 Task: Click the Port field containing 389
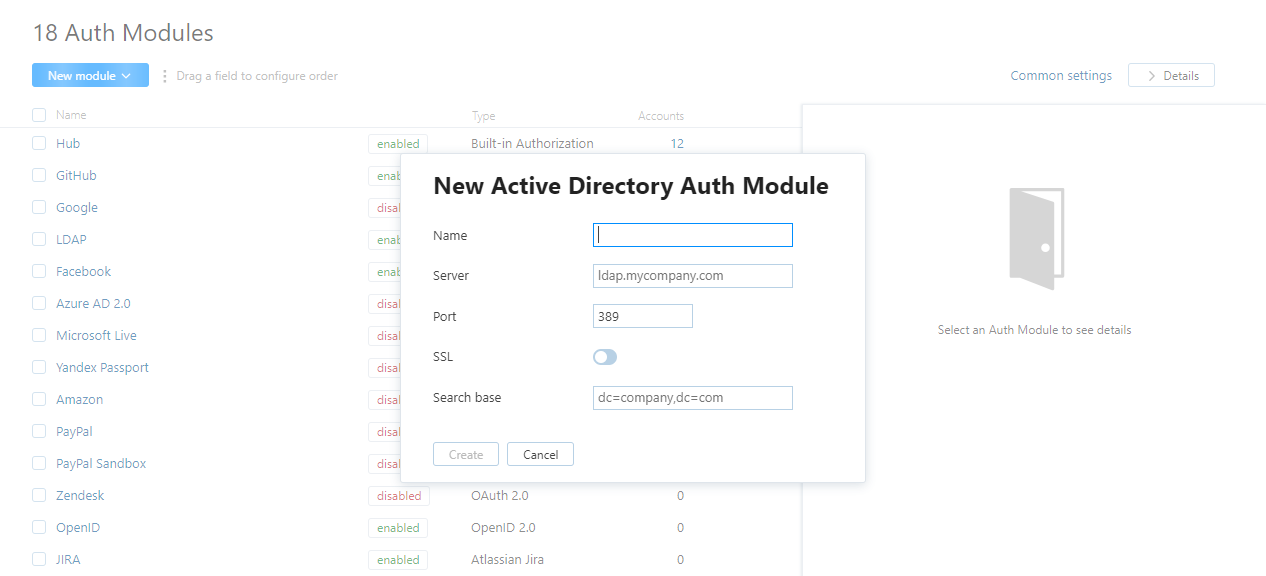tap(642, 315)
